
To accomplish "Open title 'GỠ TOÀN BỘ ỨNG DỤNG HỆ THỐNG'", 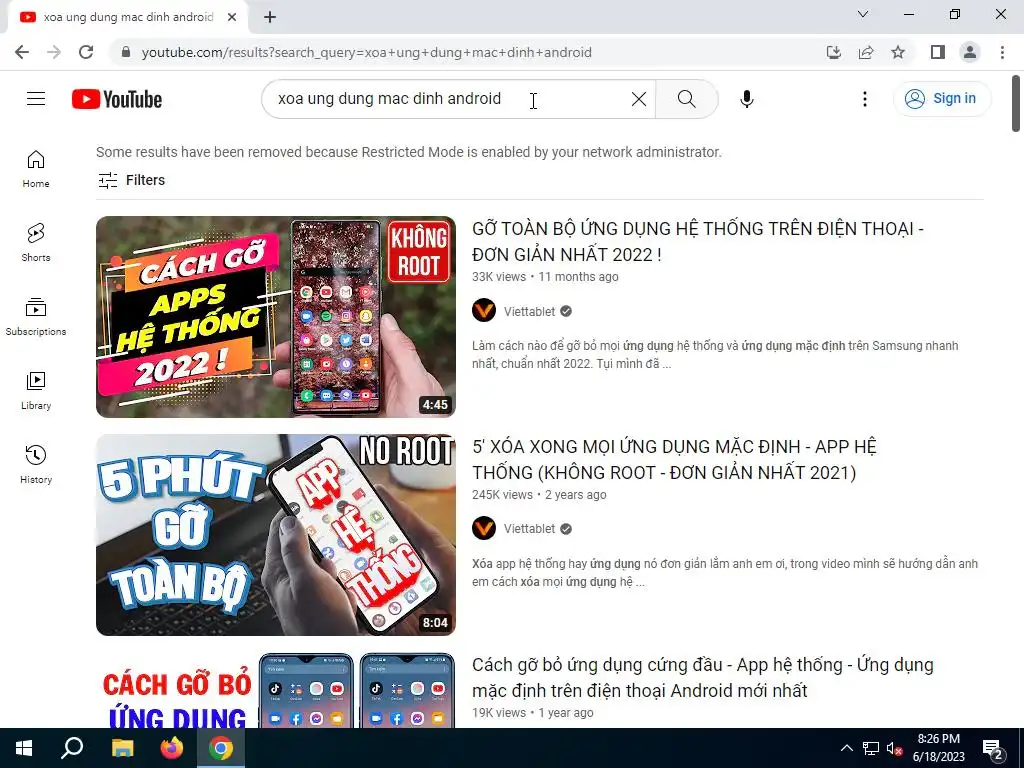I will click(697, 242).
